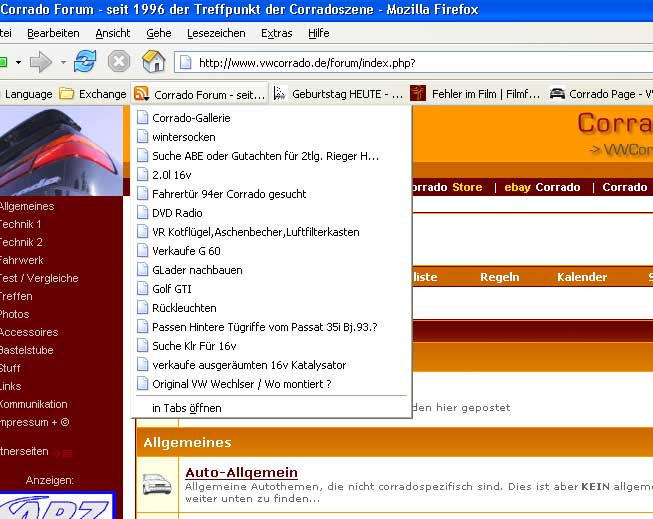This screenshot has width=653, height=519.
Task: Open Kalender in forum navigation
Action: coord(582,277)
